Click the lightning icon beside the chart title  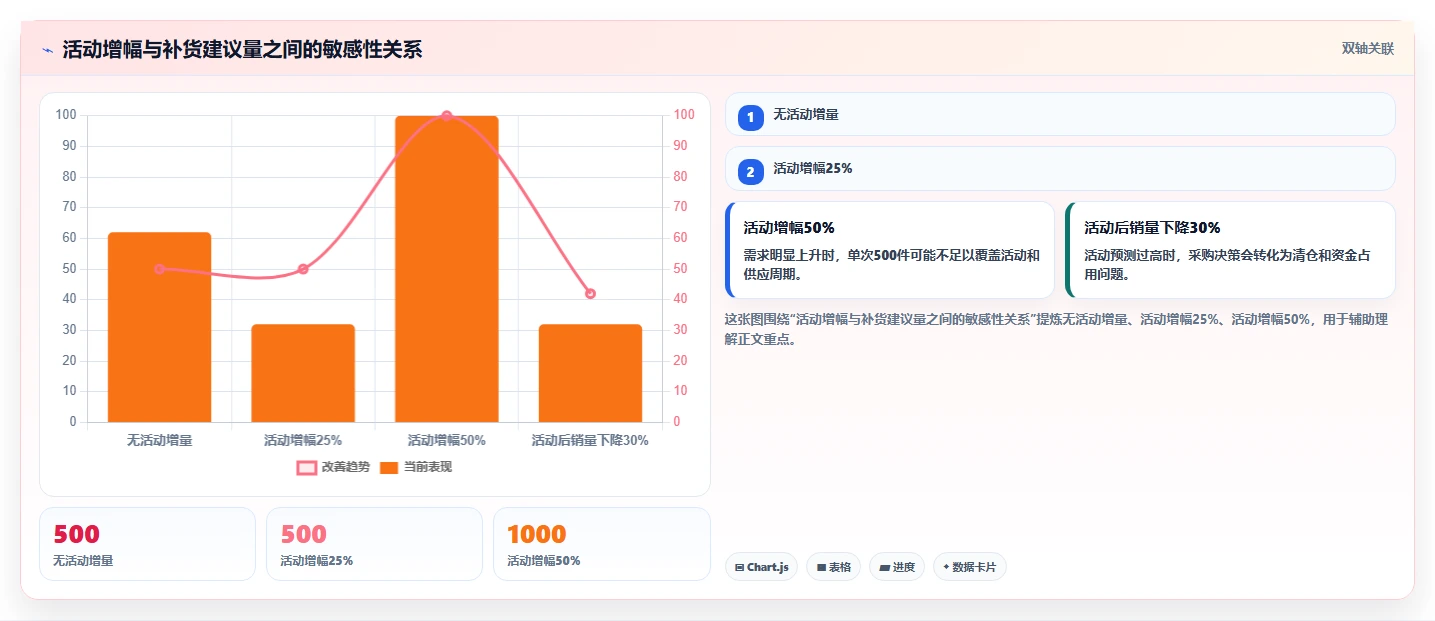[x=47, y=50]
